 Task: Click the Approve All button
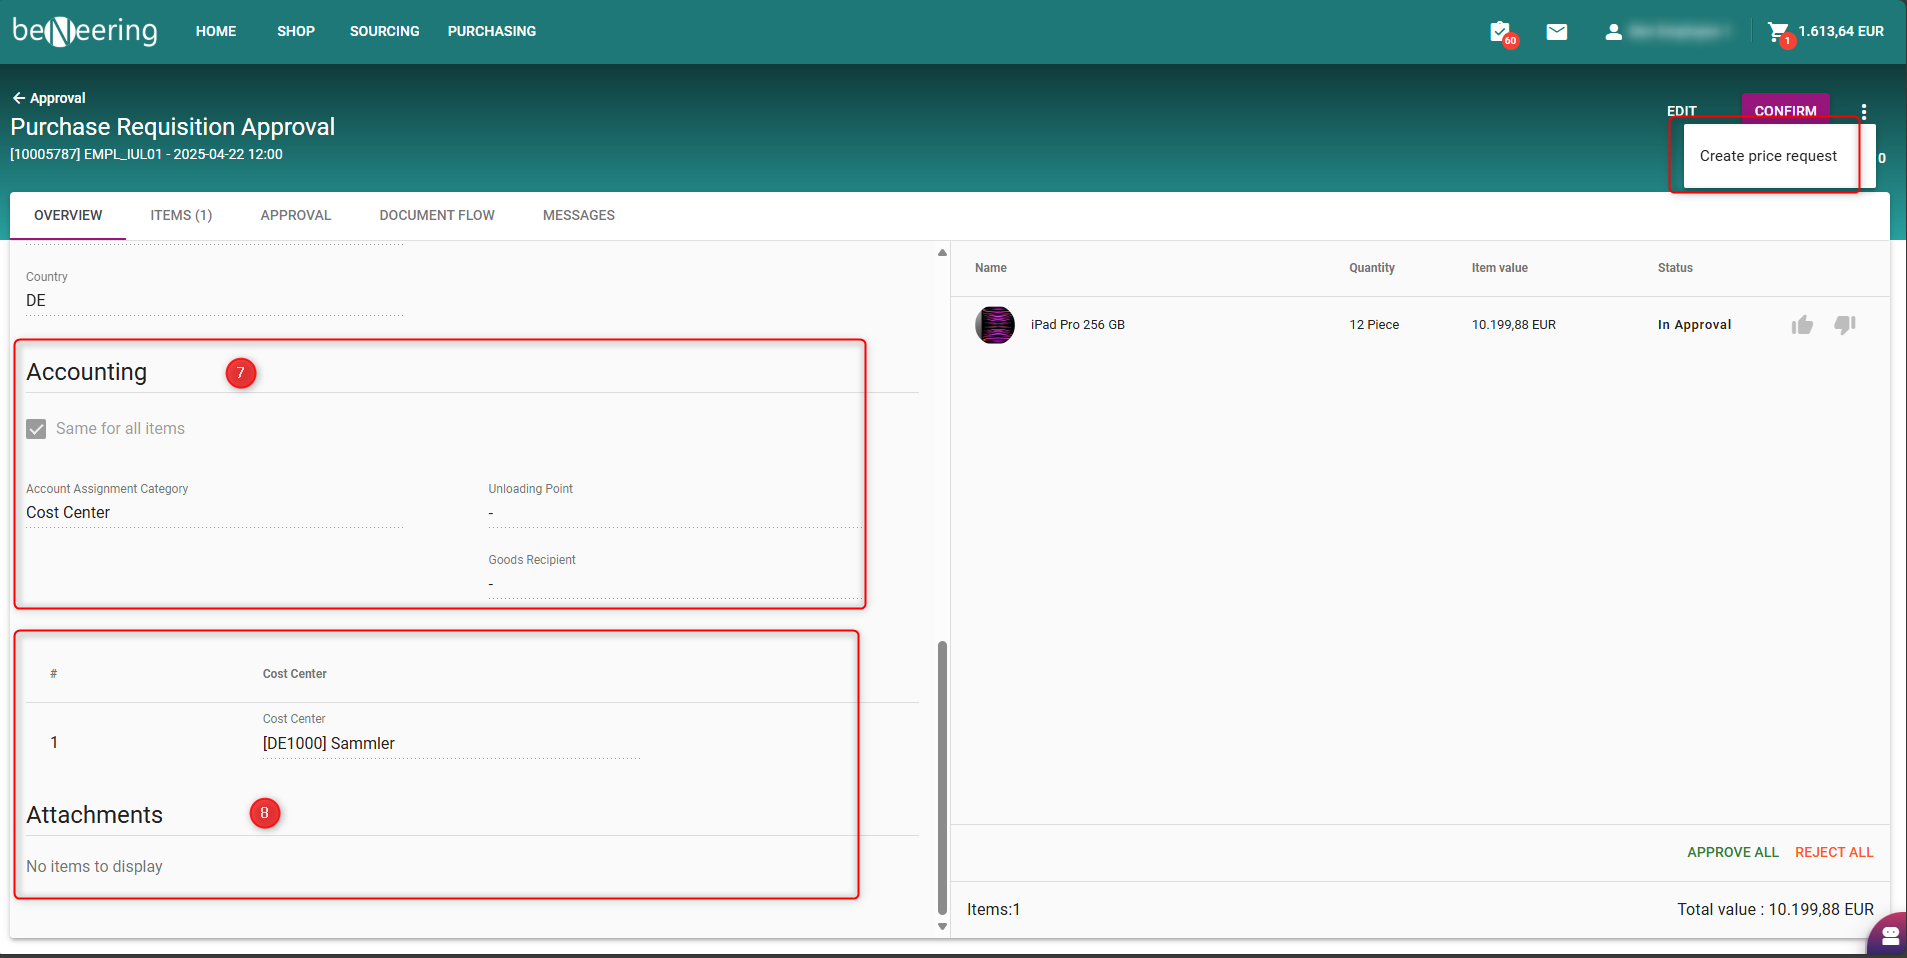tap(1732, 852)
